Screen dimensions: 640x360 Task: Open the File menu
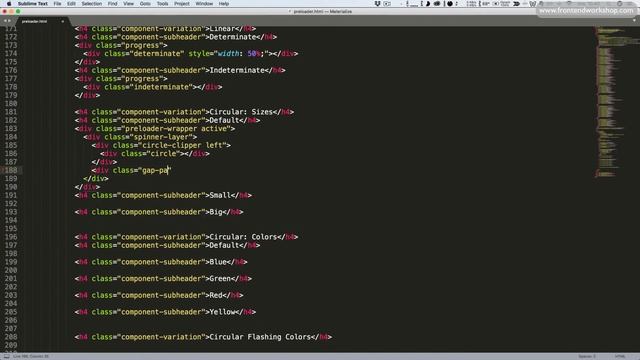57,4
